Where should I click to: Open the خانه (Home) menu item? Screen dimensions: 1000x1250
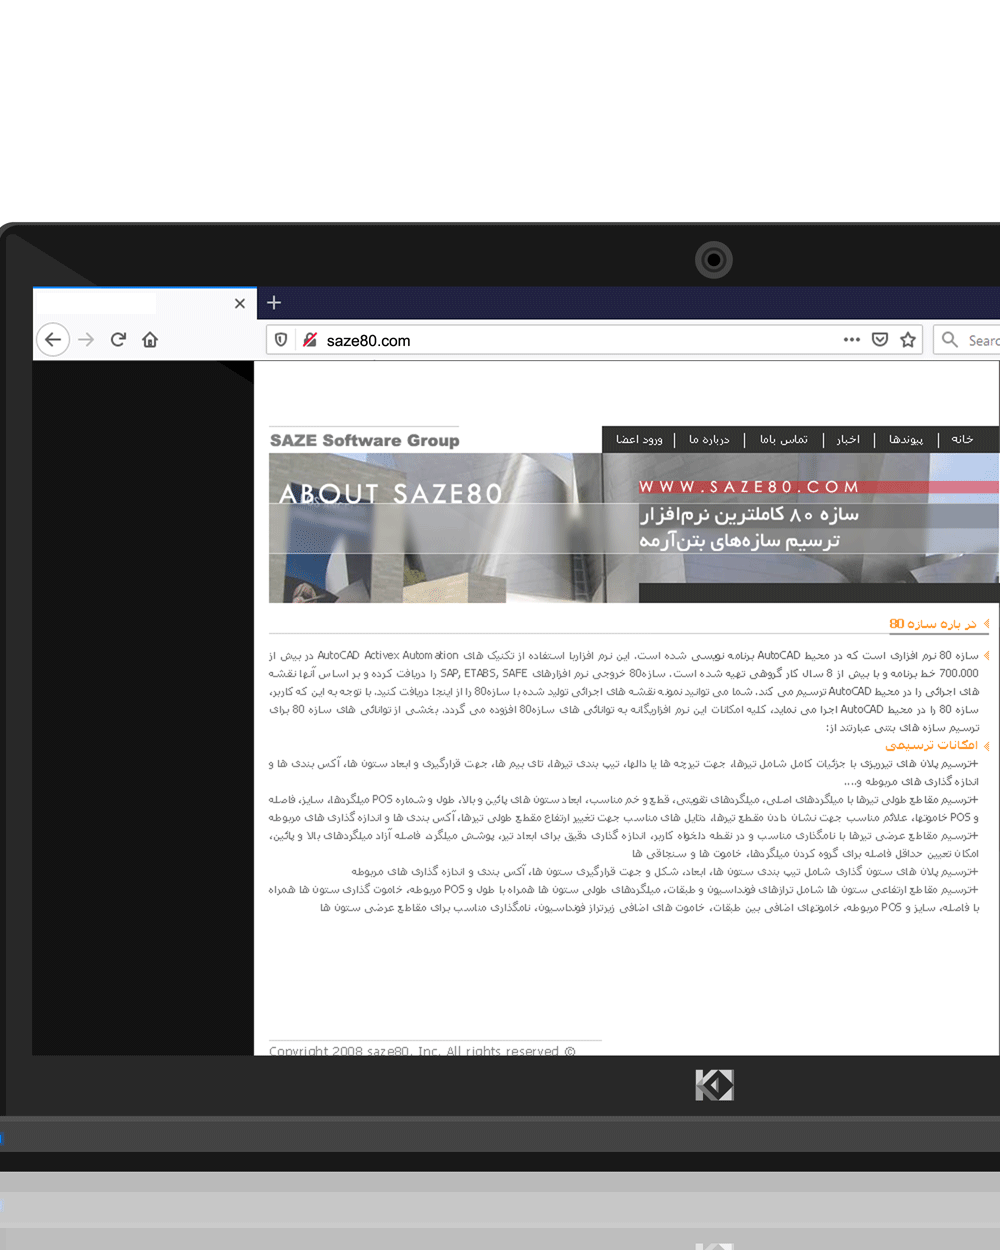[x=962, y=439]
